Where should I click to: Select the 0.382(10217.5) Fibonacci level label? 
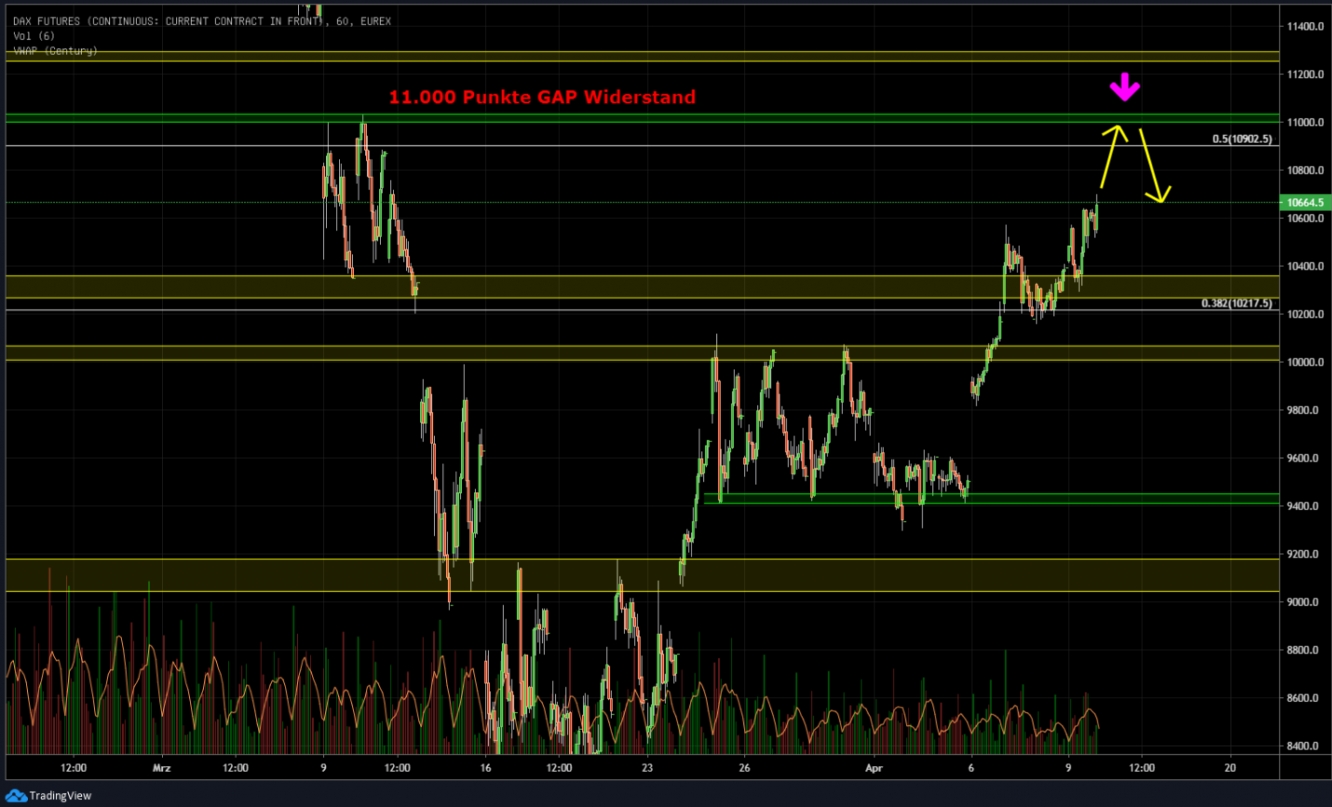(x=1237, y=303)
